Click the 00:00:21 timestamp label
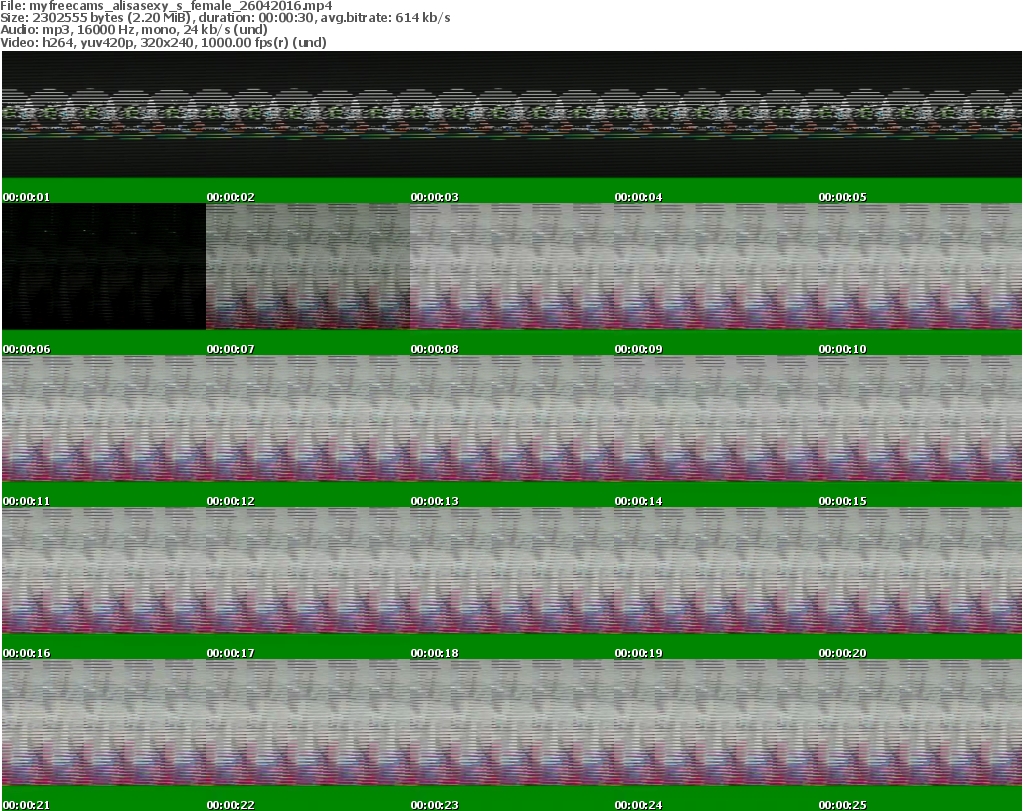 pyautogui.click(x=26, y=805)
